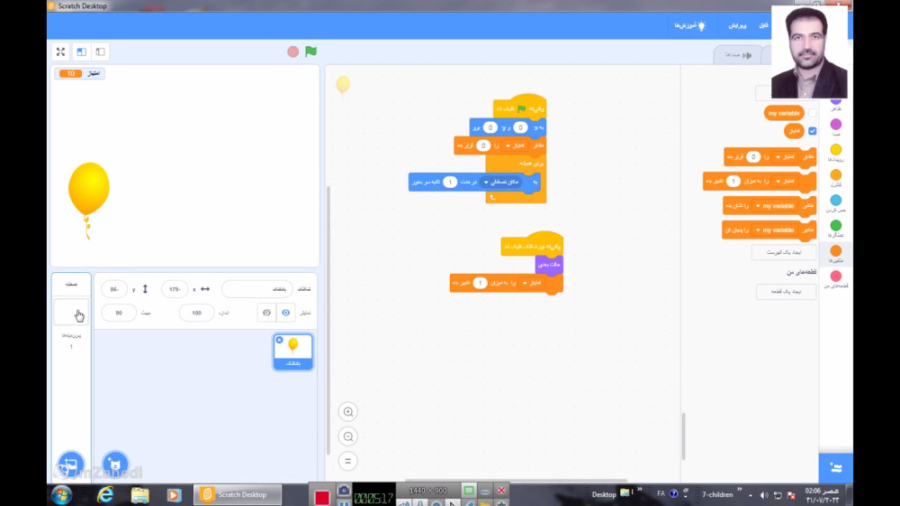The image size is (900, 506).
Task: Click the sprite name input field
Action: pyautogui.click(x=257, y=289)
